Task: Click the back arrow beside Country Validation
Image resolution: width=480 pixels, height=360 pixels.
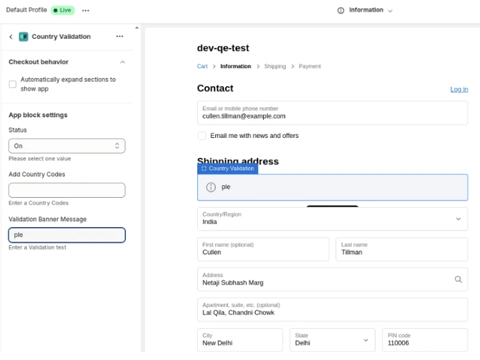Action: pos(11,37)
